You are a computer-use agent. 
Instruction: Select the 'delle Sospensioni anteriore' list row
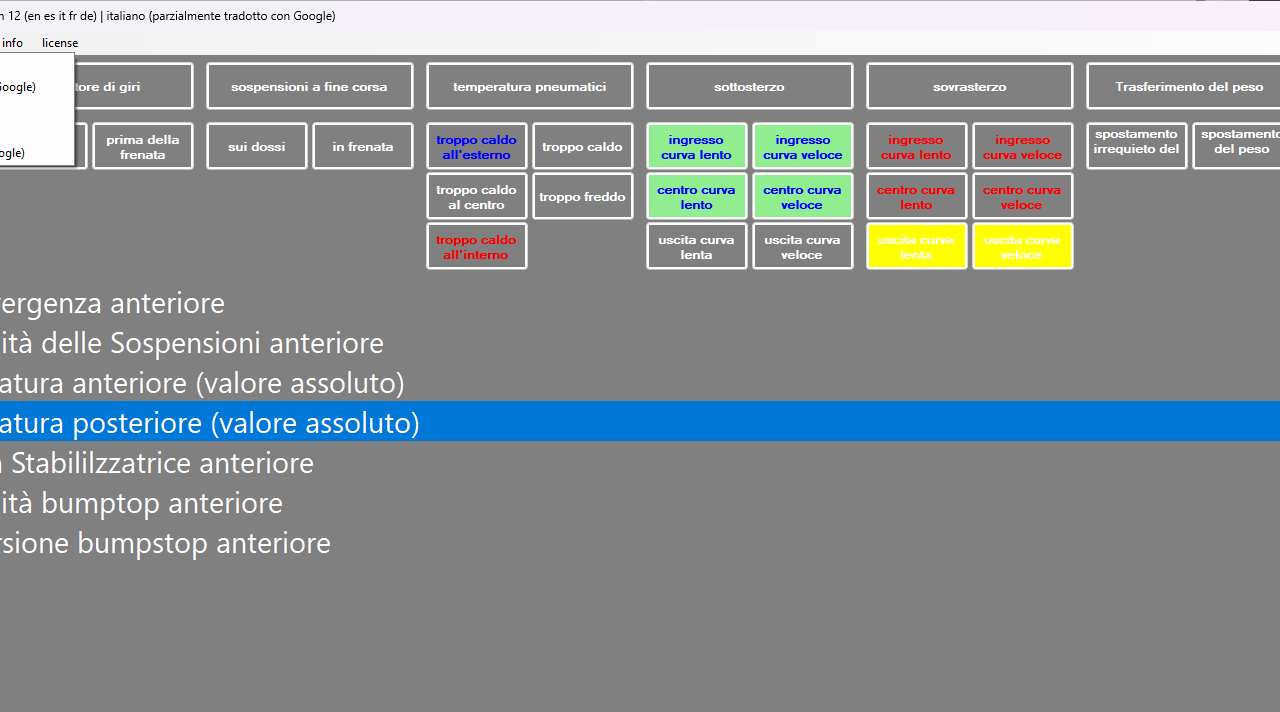coord(640,343)
